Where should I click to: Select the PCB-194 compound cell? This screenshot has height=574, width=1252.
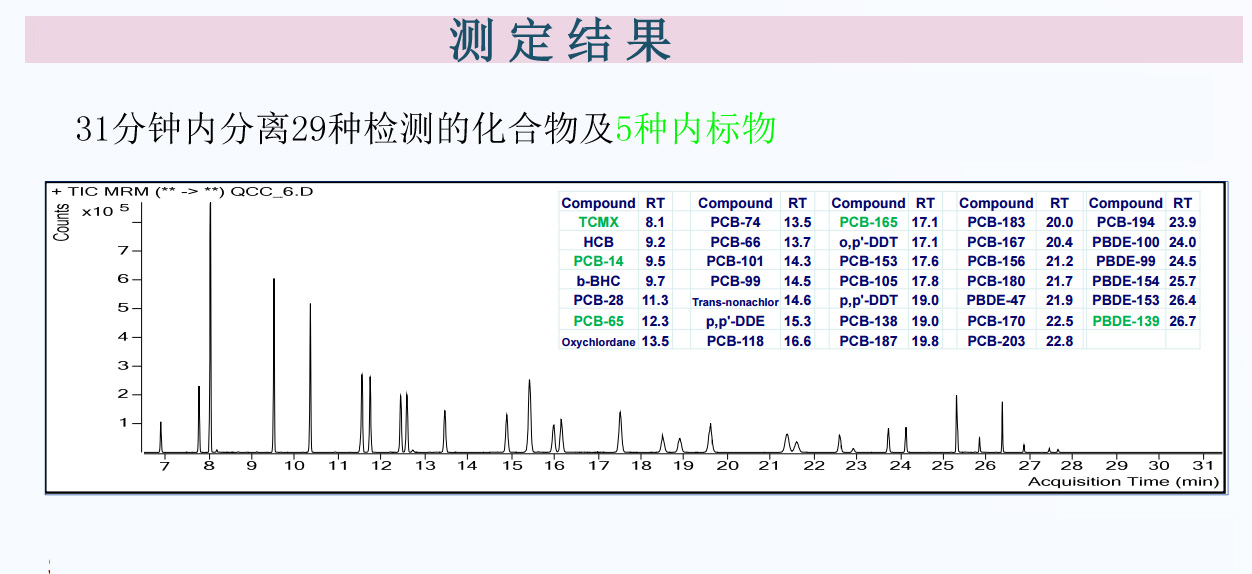click(x=1126, y=222)
